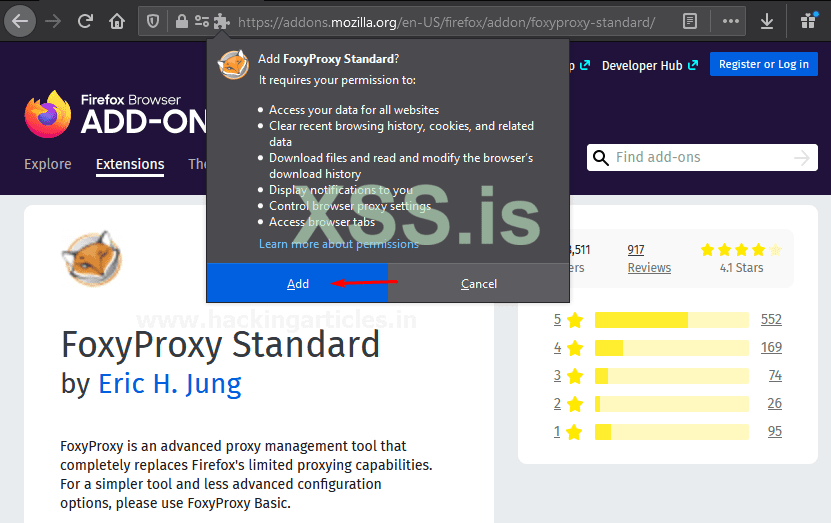The image size is (831, 523).
Task: Open the page actions three-dot menu
Action: click(731, 21)
